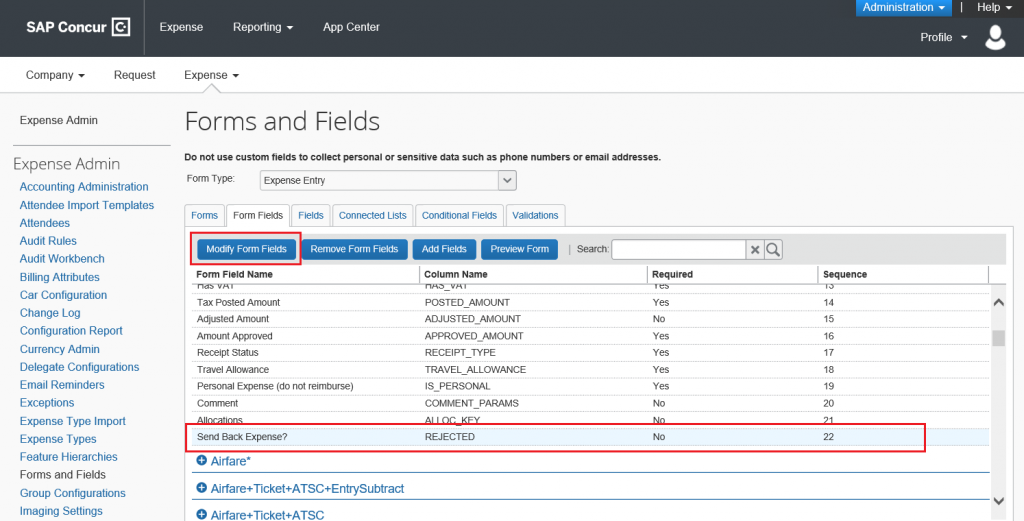
Task: Open the user profile avatar icon
Action: pyautogui.click(x=995, y=38)
